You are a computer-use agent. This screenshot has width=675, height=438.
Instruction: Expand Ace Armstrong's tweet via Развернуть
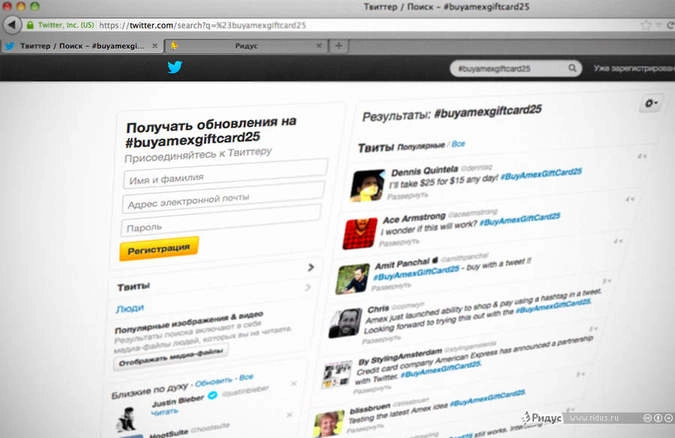click(x=400, y=241)
